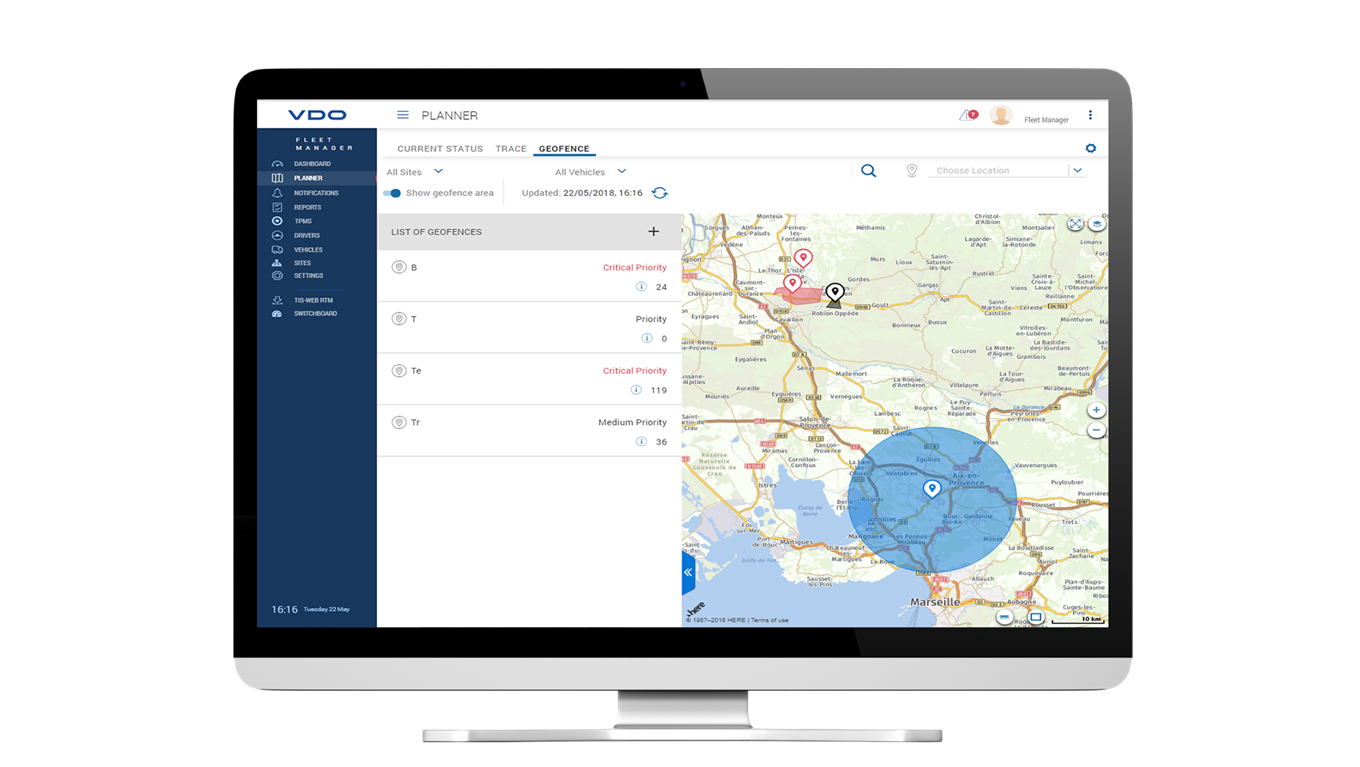
Task: Refresh the geofence data with the sync icon
Action: click(660, 193)
